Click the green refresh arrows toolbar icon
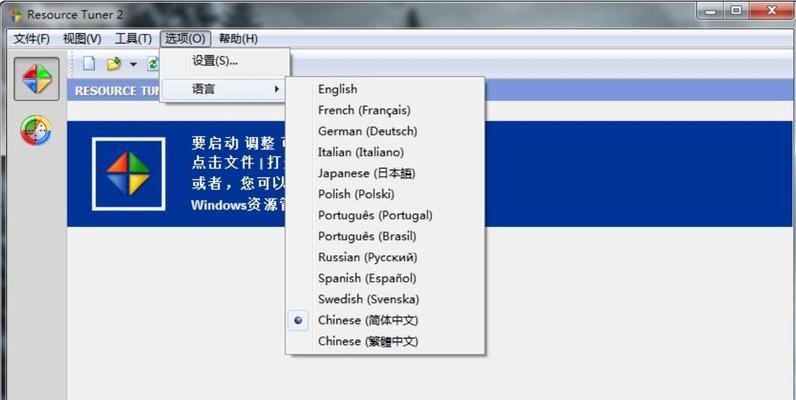The width and height of the screenshot is (796, 400). (x=153, y=64)
